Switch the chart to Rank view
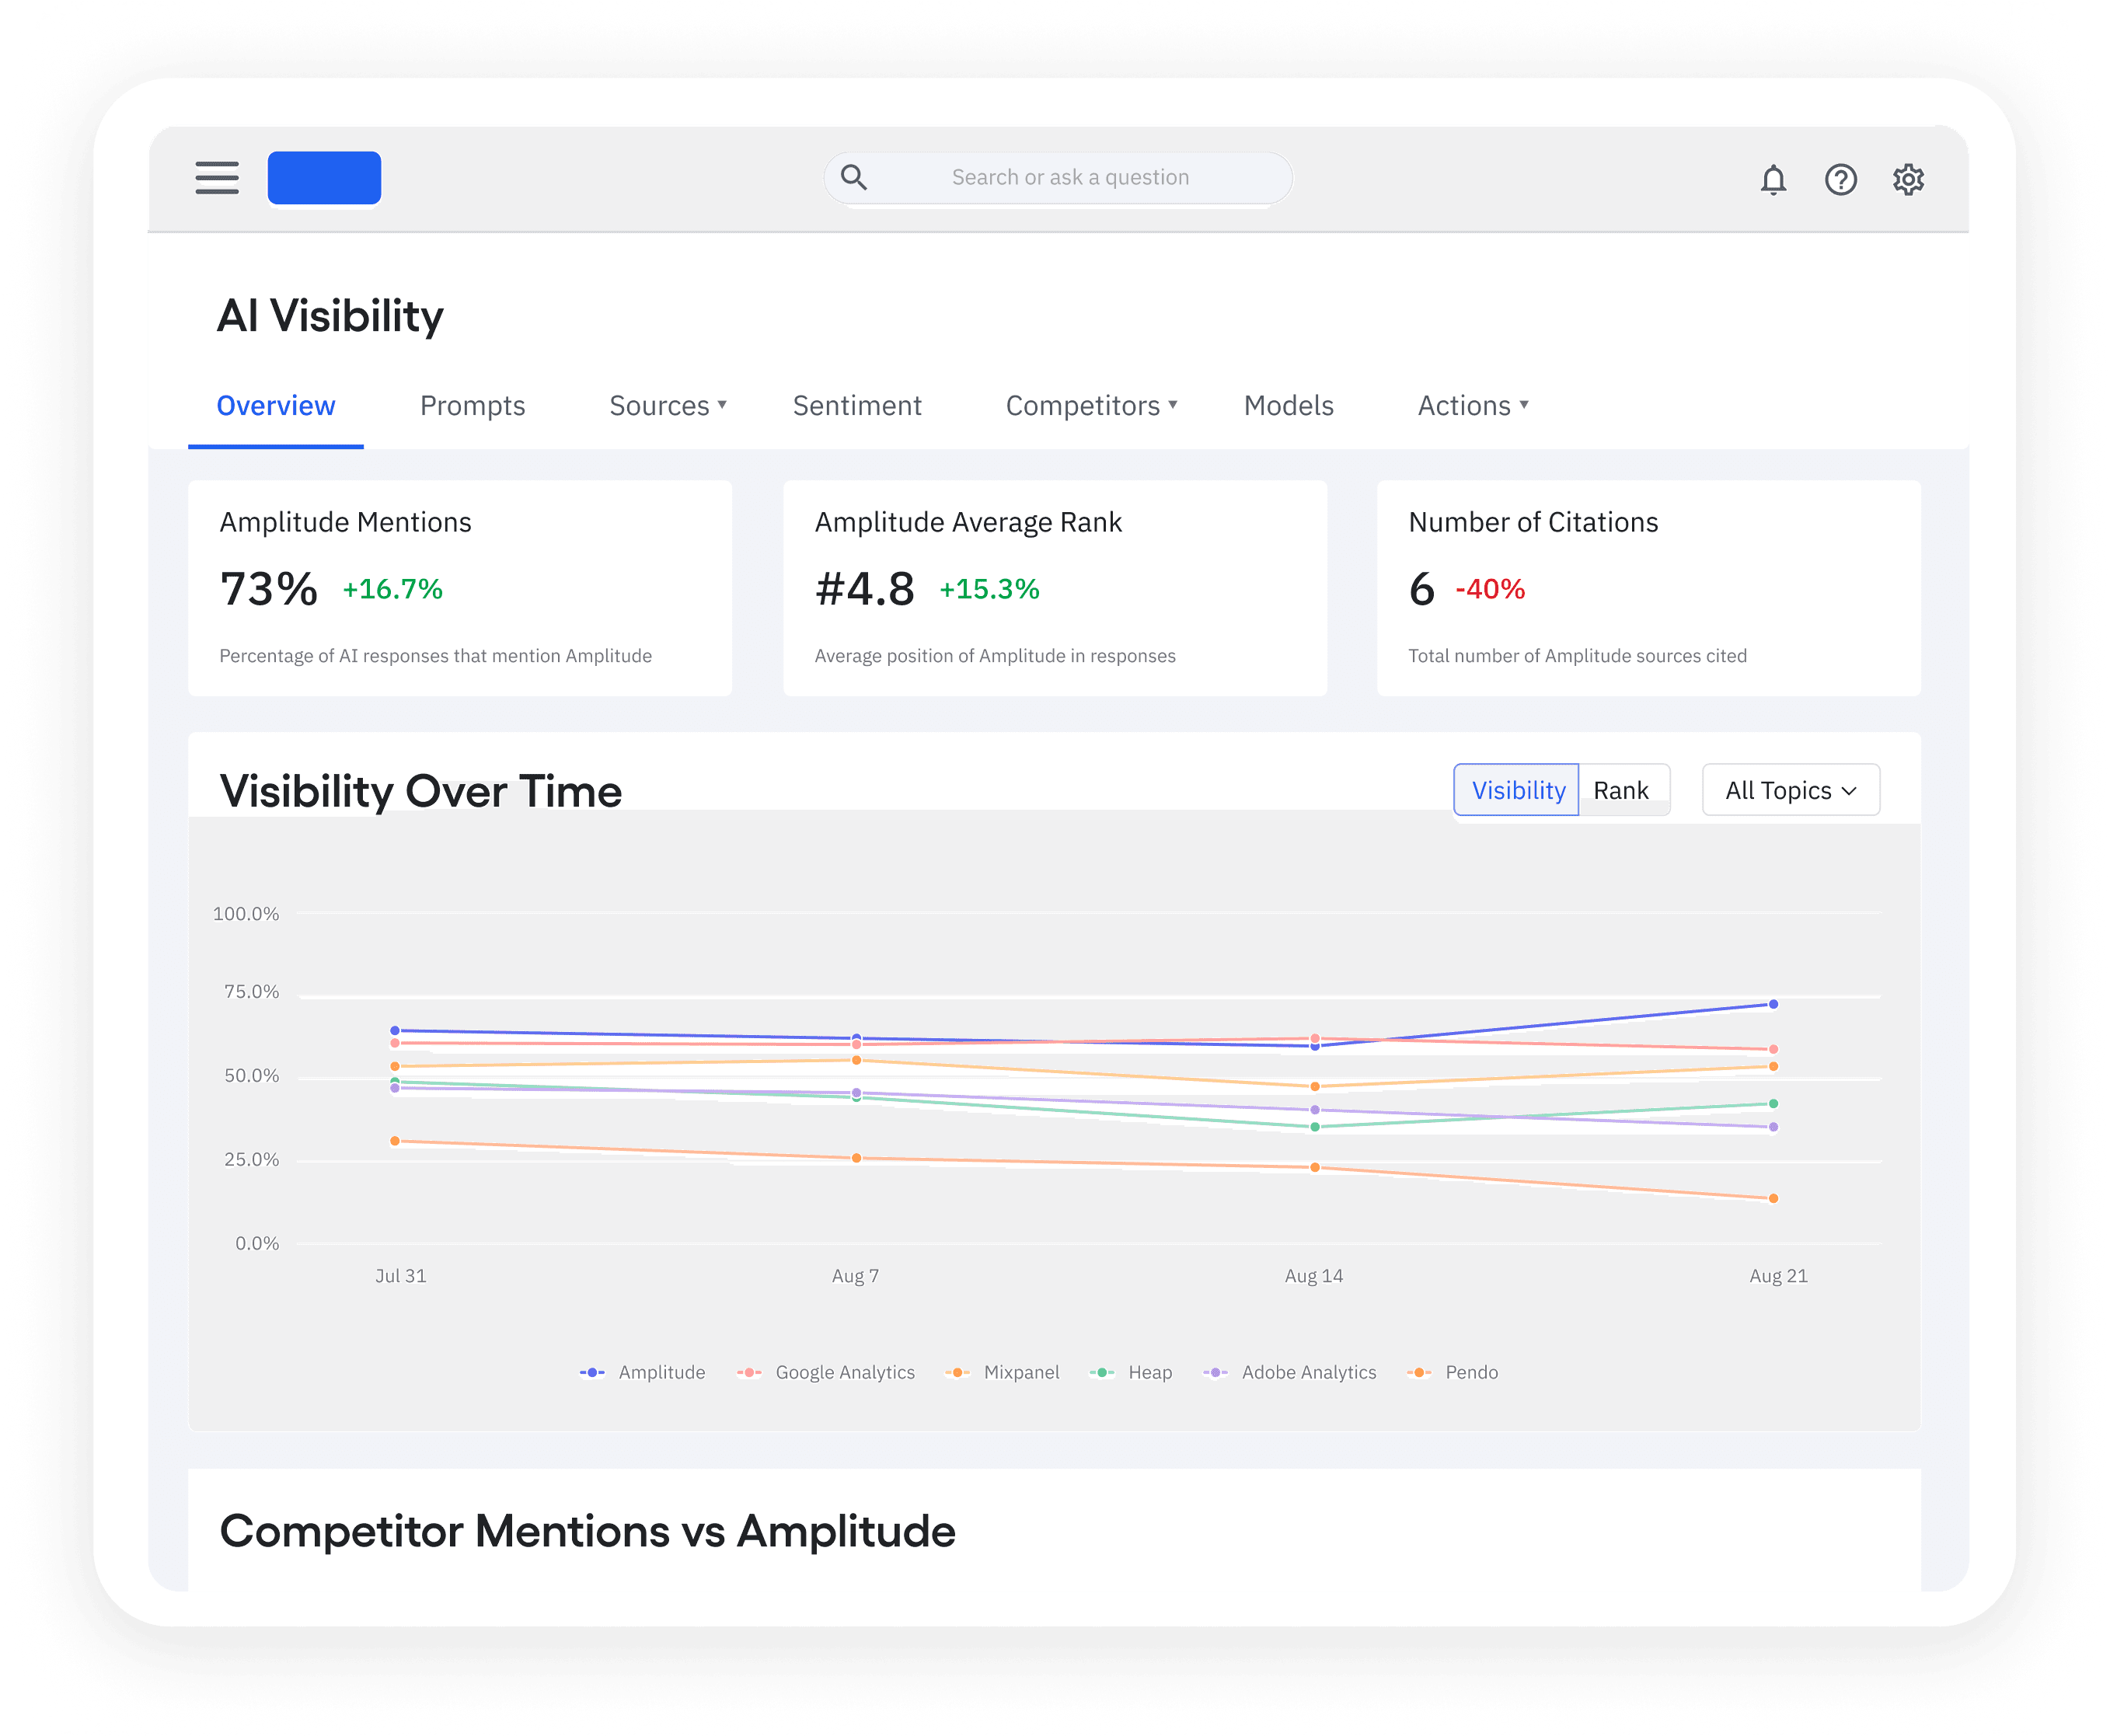This screenshot has height=1736, width=2110. tap(1622, 789)
